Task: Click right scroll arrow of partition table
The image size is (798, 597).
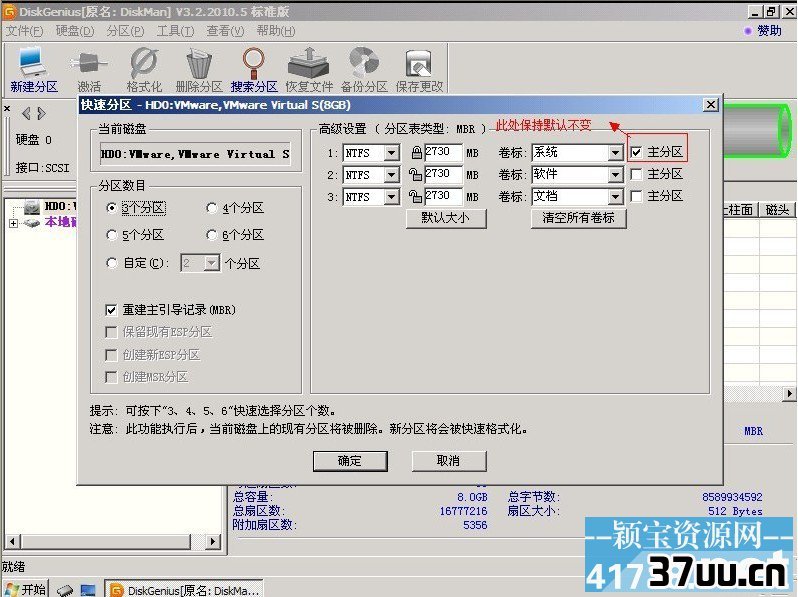Action: click(789, 393)
